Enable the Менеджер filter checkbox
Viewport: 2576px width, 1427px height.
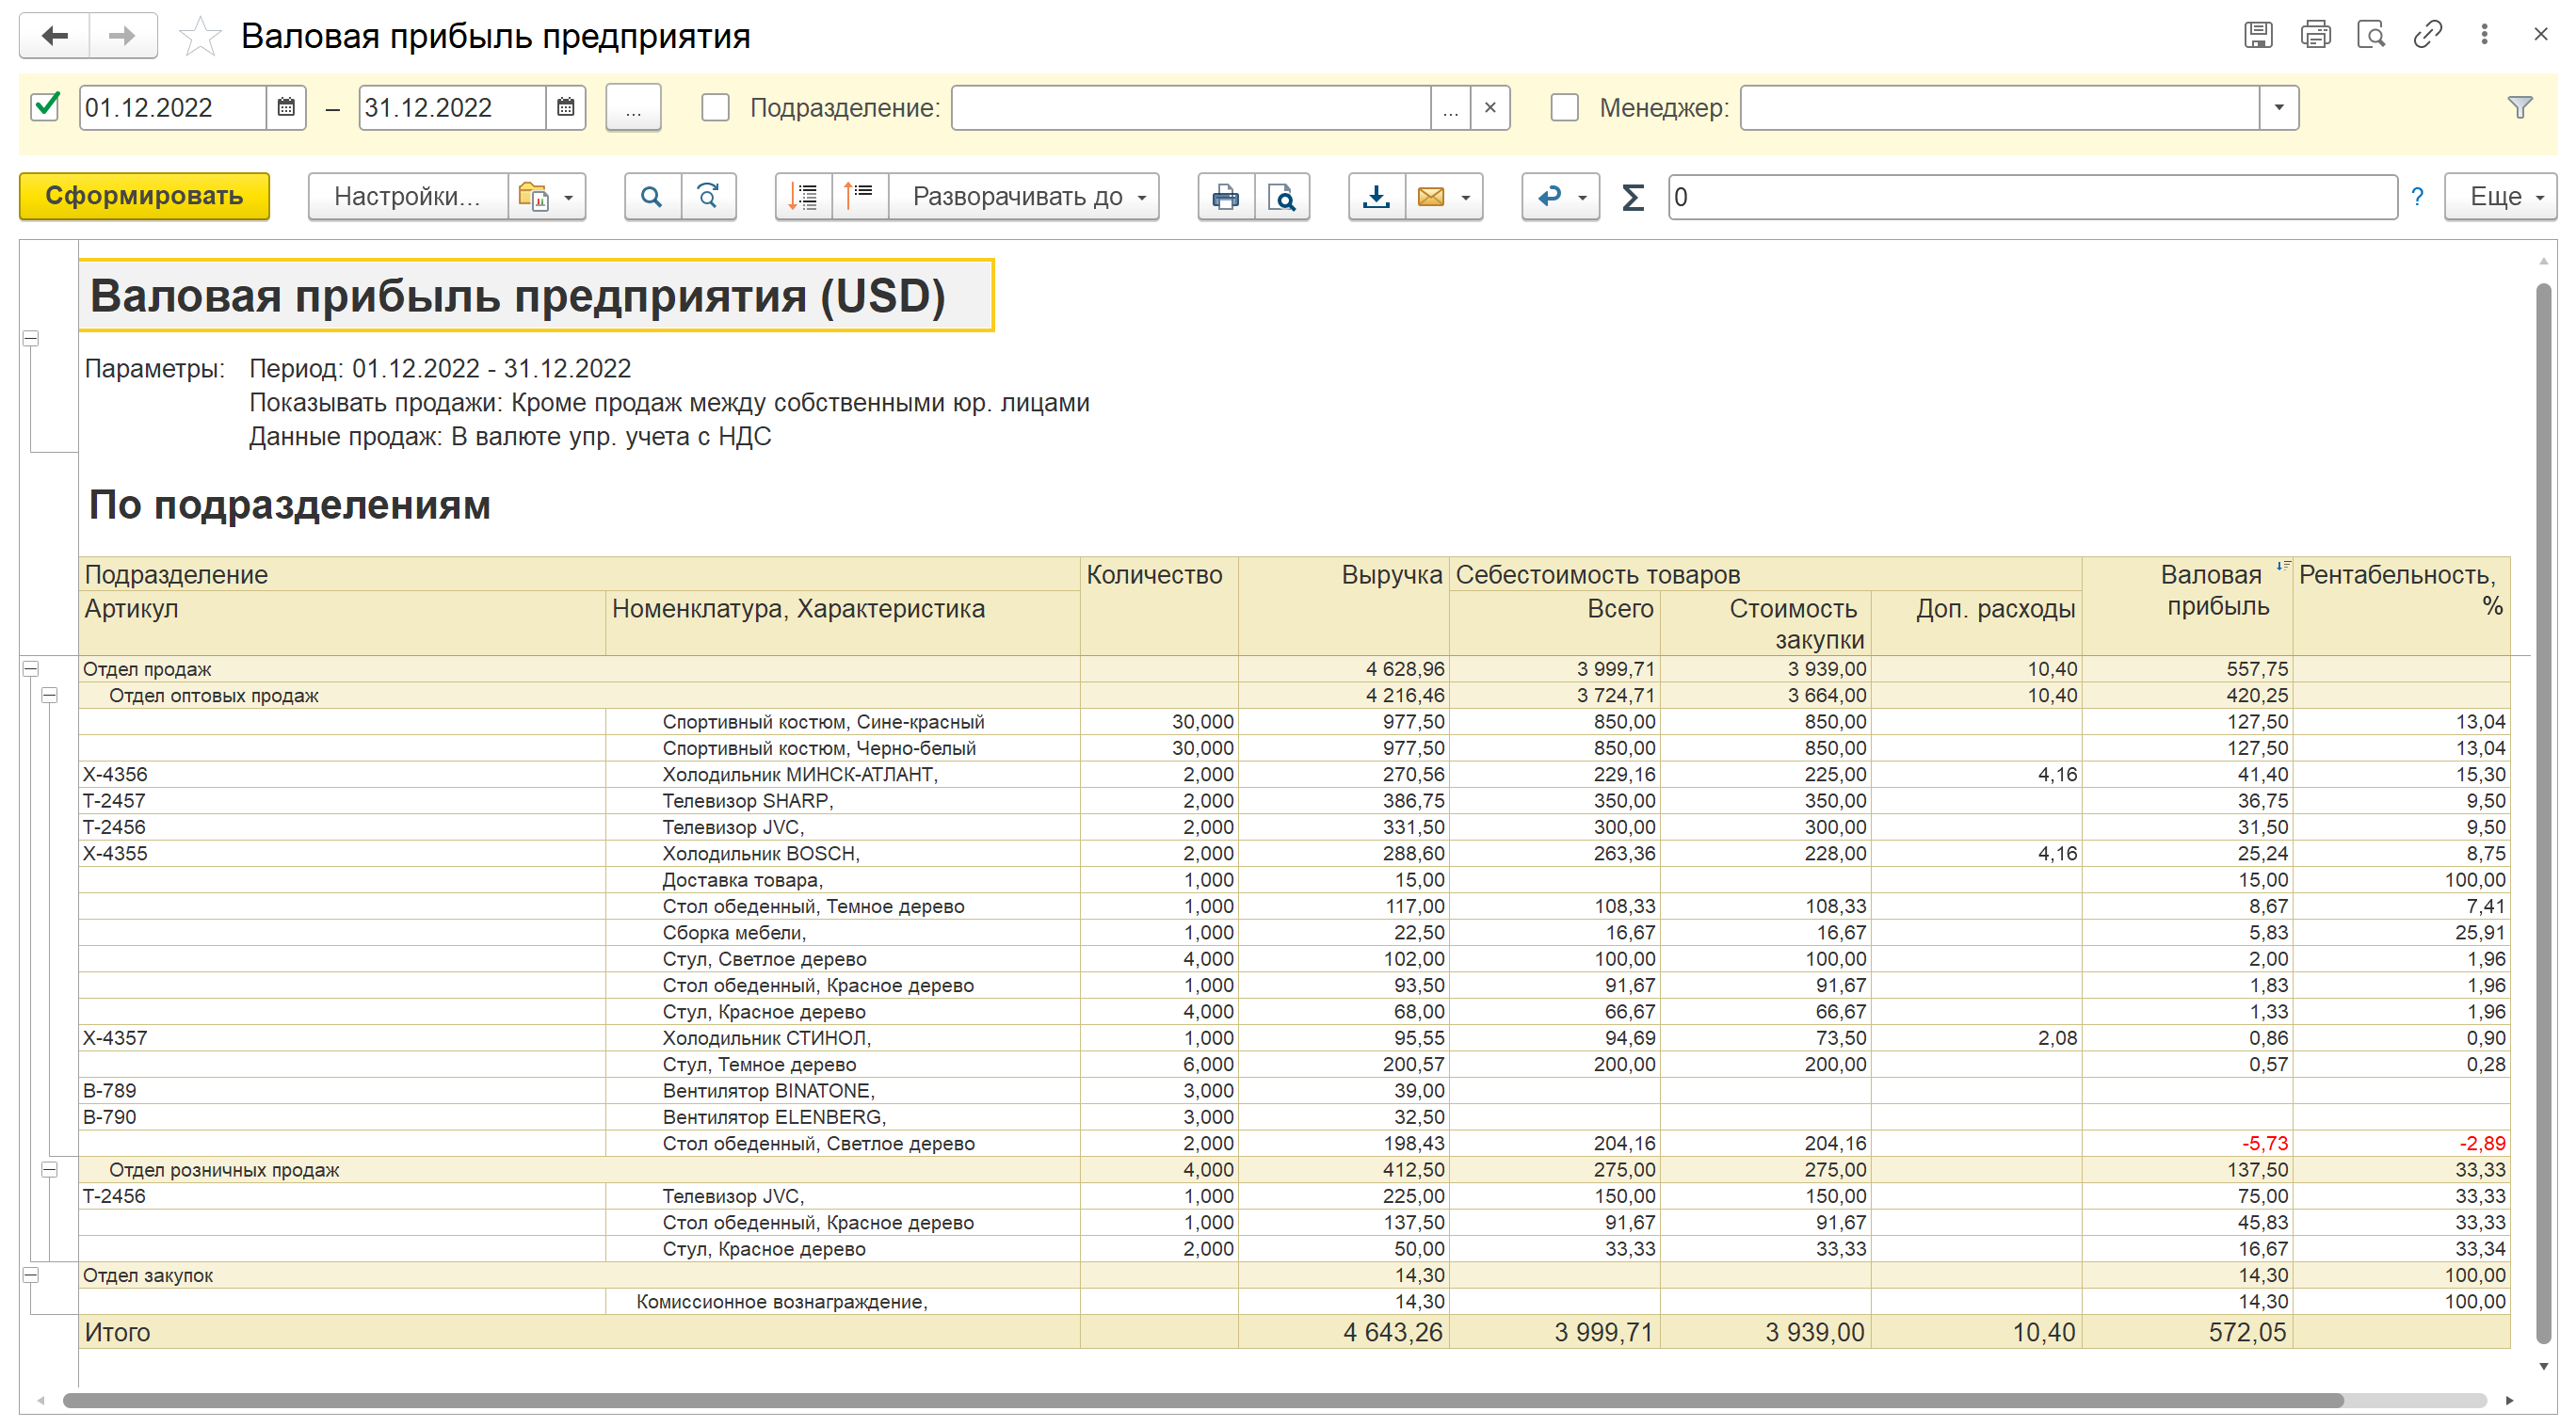tap(1564, 108)
